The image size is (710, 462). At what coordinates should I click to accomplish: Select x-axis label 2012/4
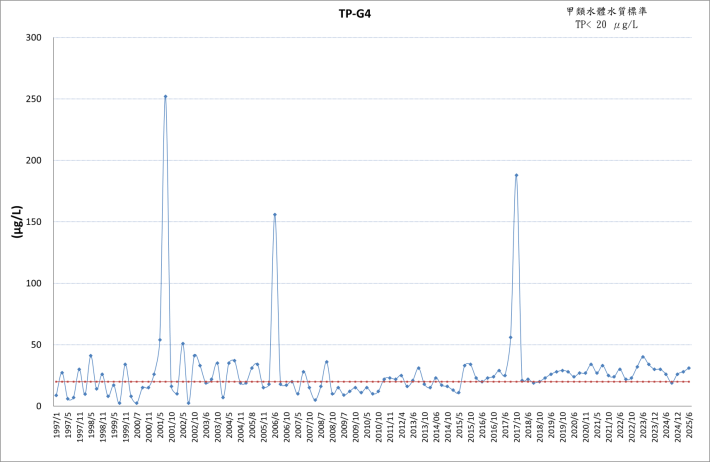point(402,425)
